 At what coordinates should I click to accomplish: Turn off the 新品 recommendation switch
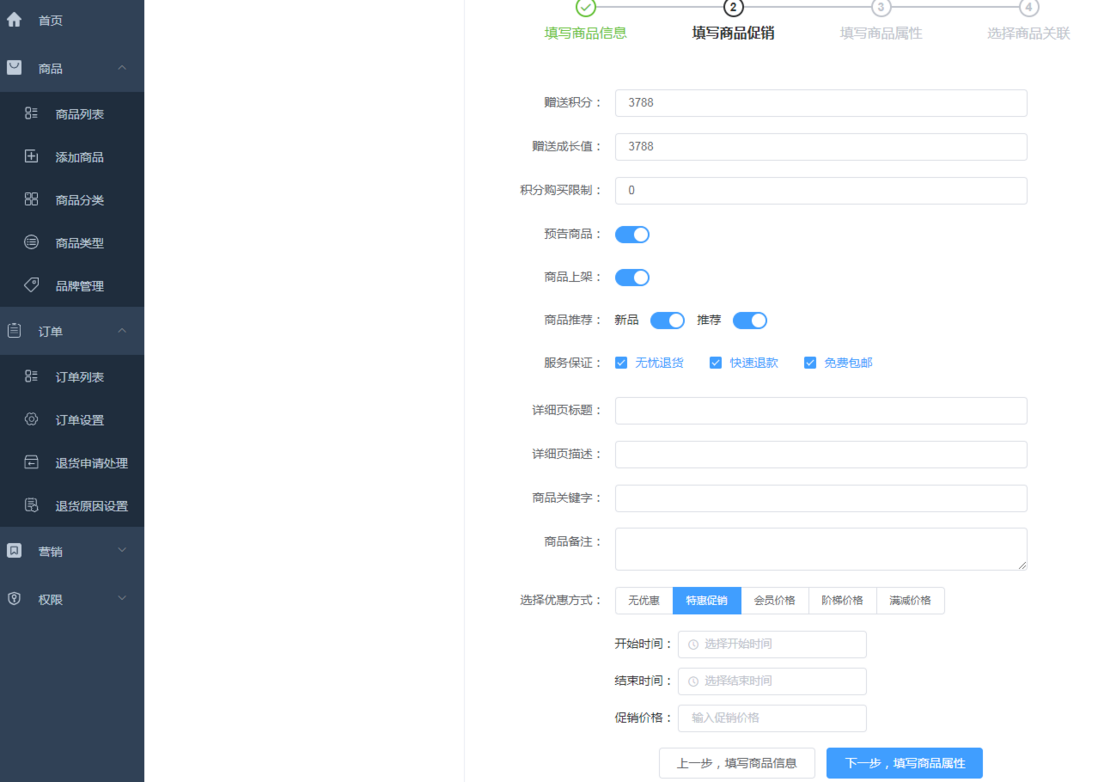coord(667,321)
